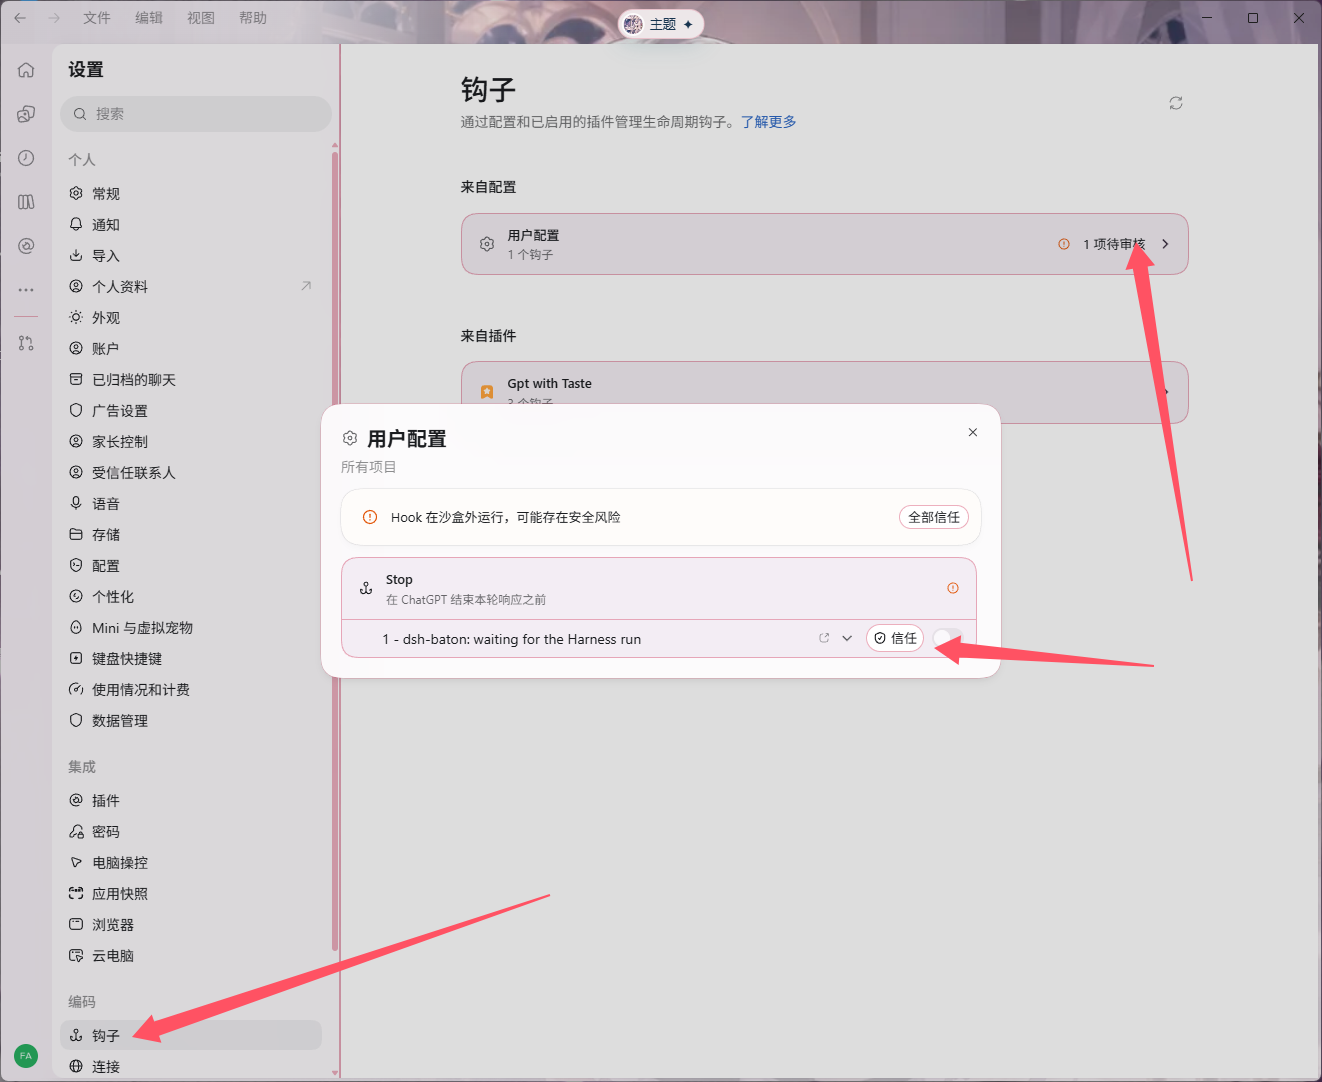
Task: Open the 视图 menu
Action: (x=201, y=18)
